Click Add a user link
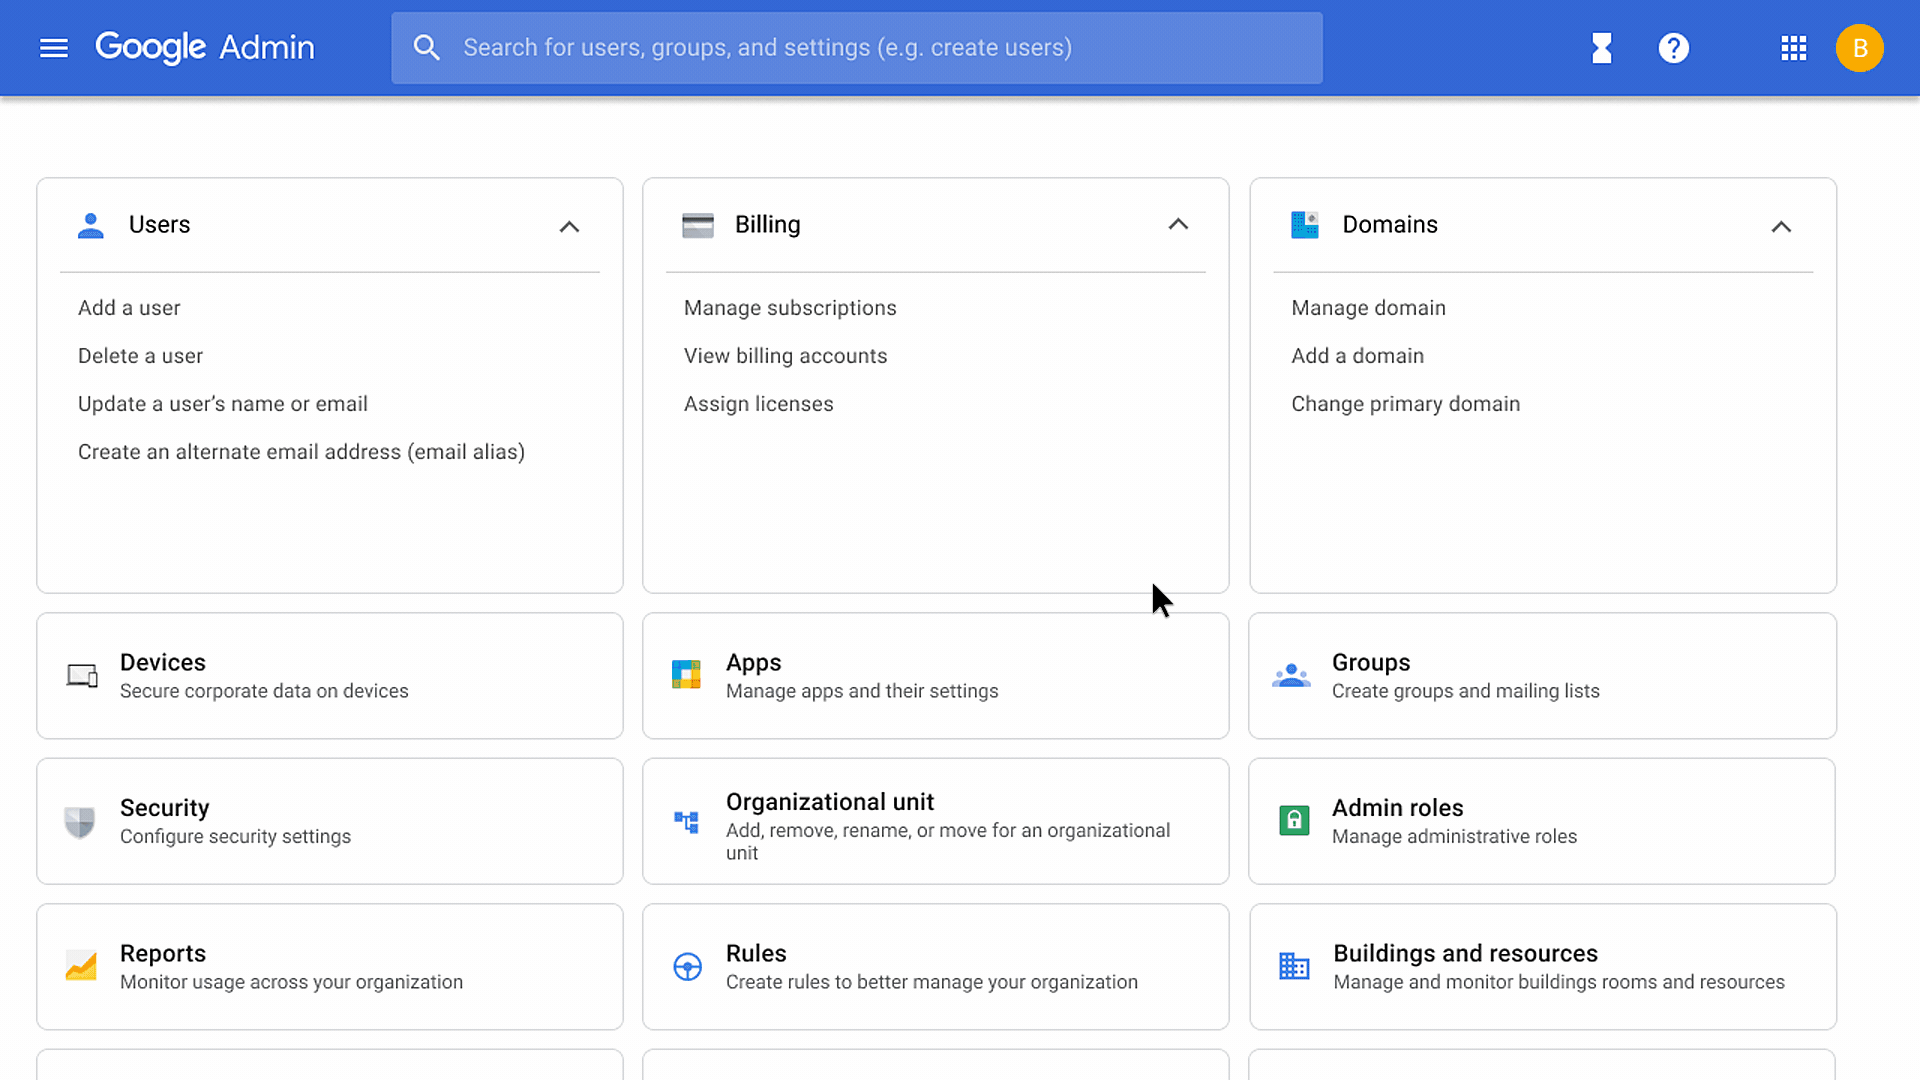This screenshot has width=1920, height=1080. pos(128,307)
